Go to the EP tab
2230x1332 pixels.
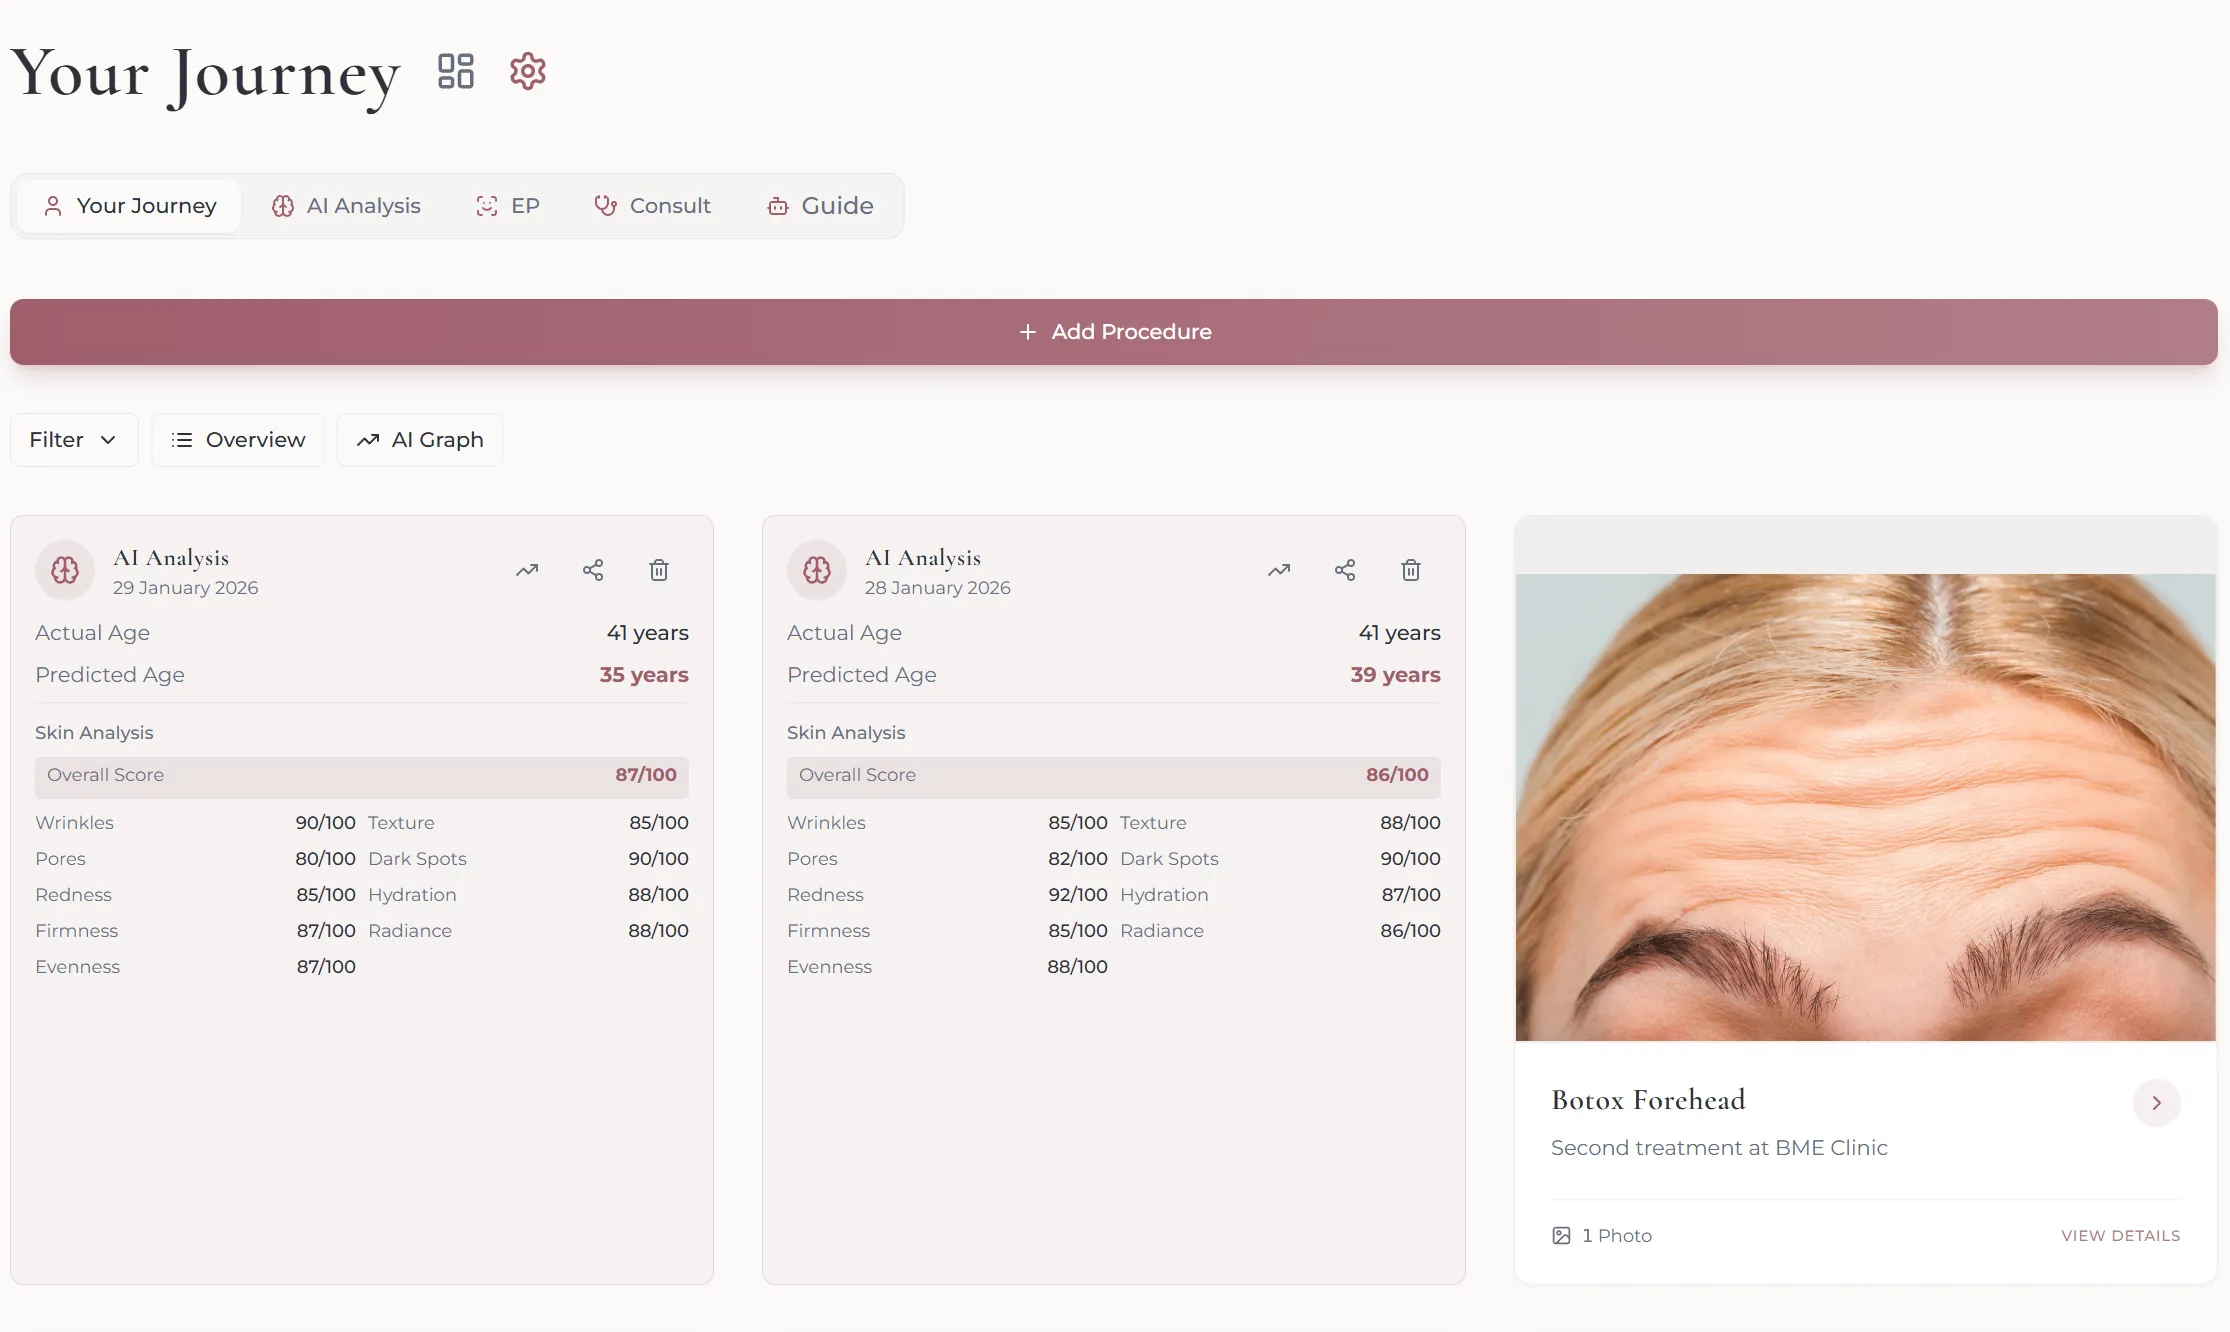point(508,206)
